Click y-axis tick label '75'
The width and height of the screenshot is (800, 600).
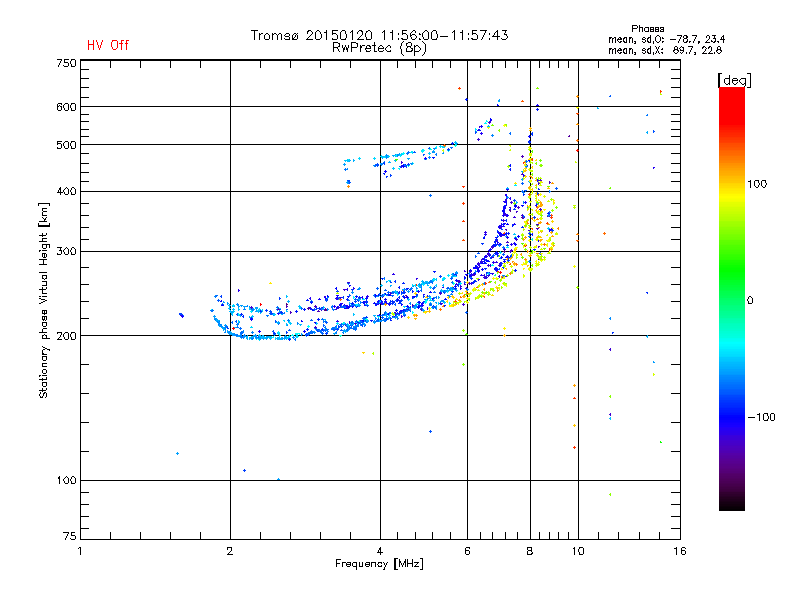[x=70, y=536]
